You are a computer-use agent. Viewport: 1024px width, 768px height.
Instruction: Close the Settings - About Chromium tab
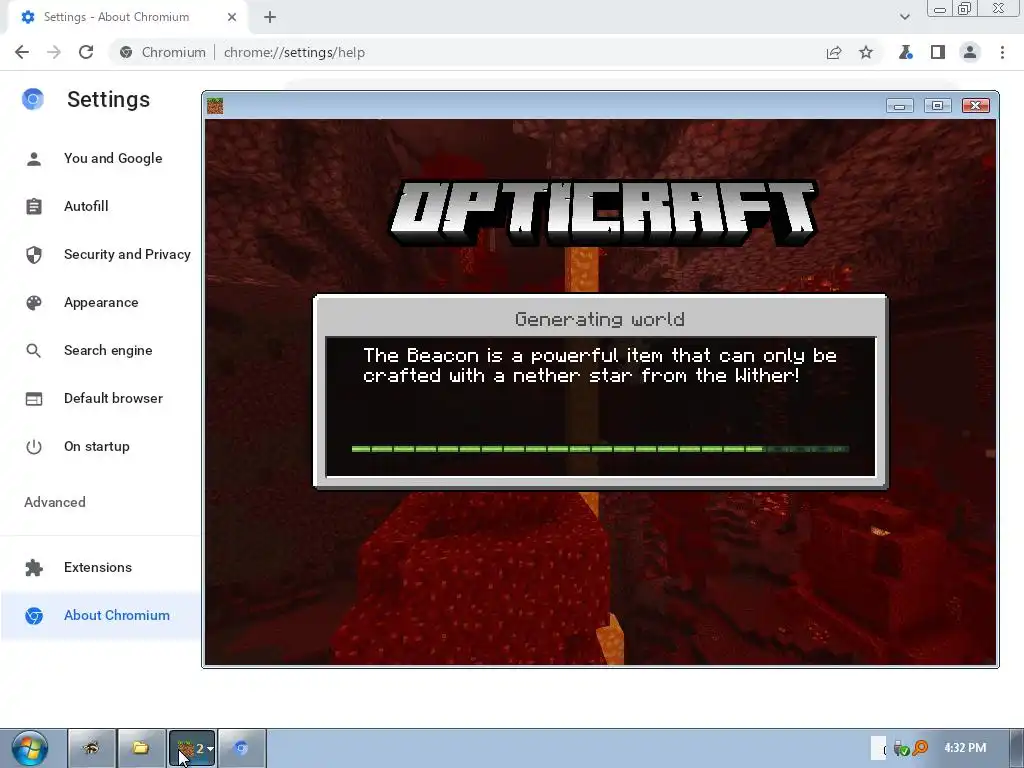pos(232,17)
